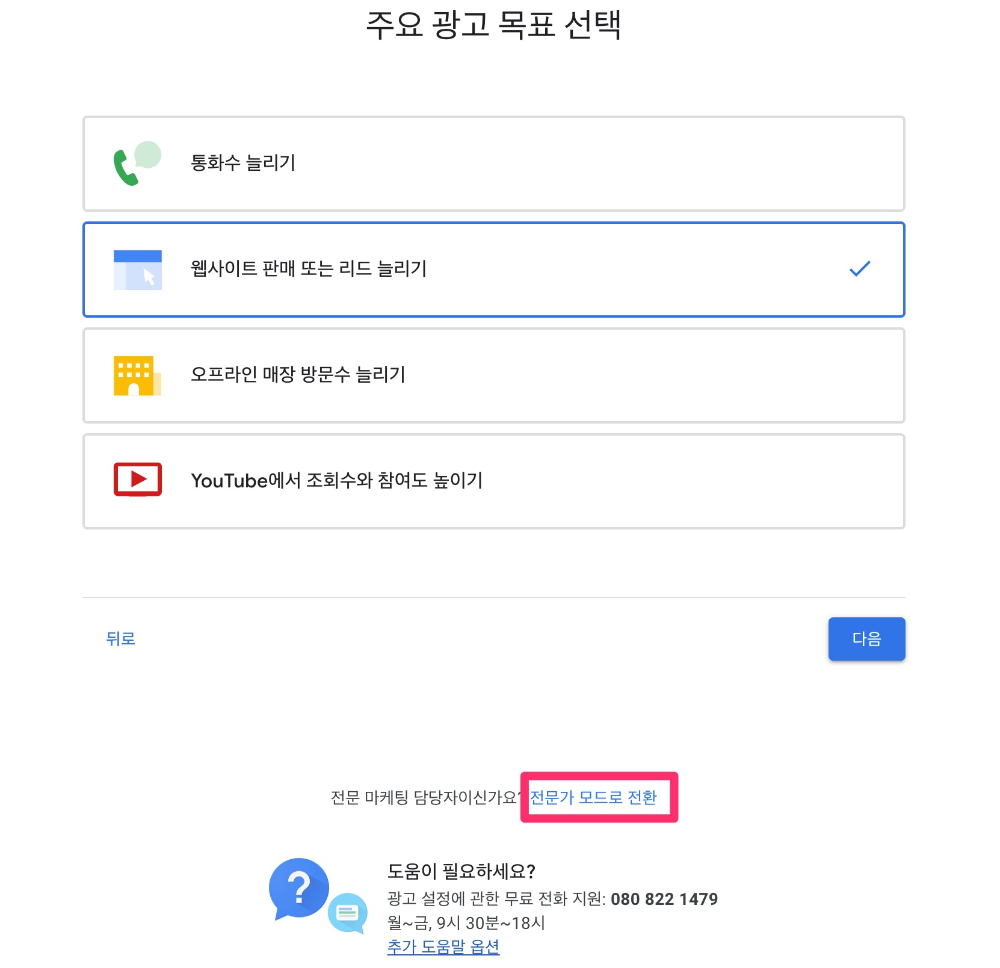
Task: Click the blue website window icon
Action: (x=137, y=270)
